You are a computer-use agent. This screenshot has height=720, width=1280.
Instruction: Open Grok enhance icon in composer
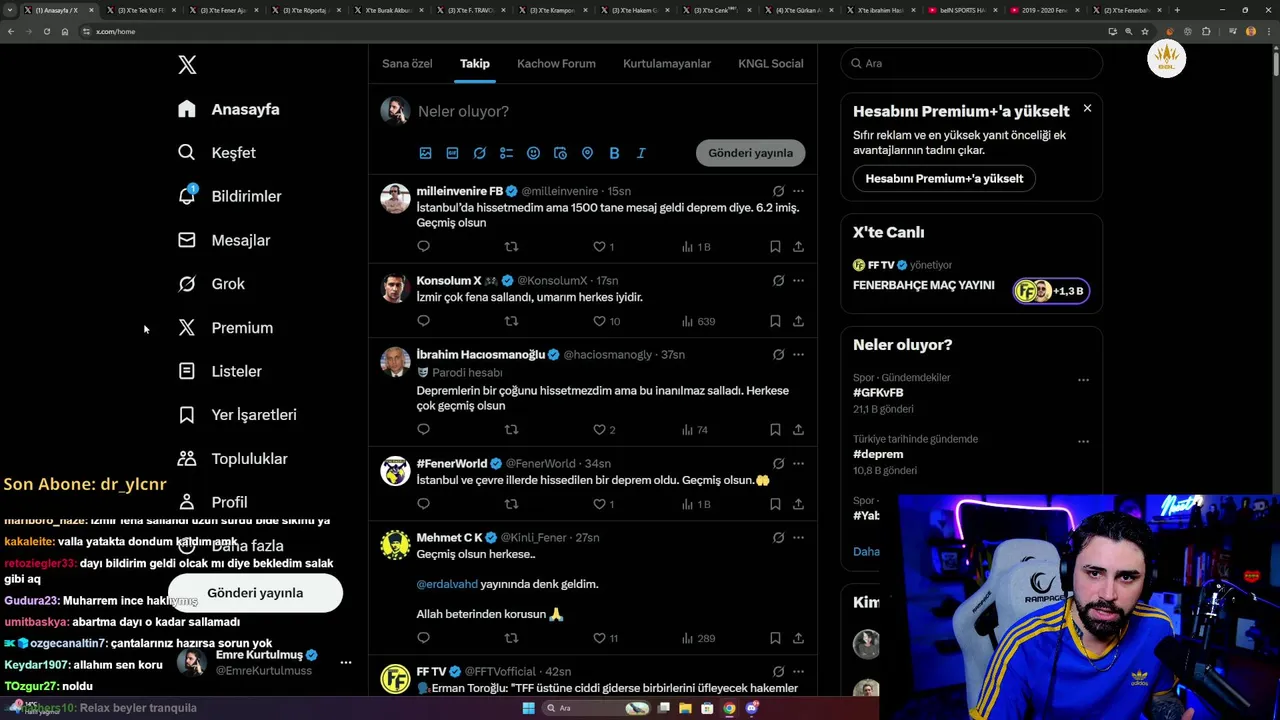click(479, 153)
